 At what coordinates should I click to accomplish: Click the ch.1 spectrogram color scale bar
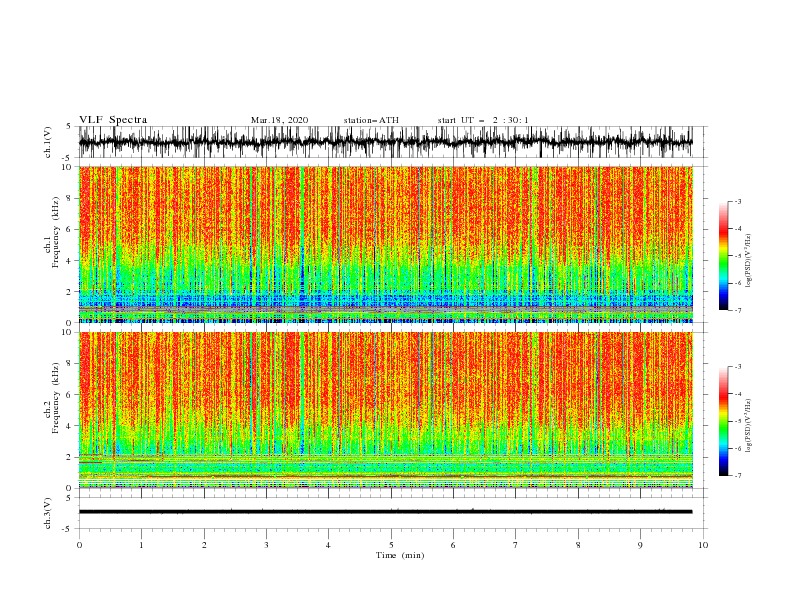point(724,256)
